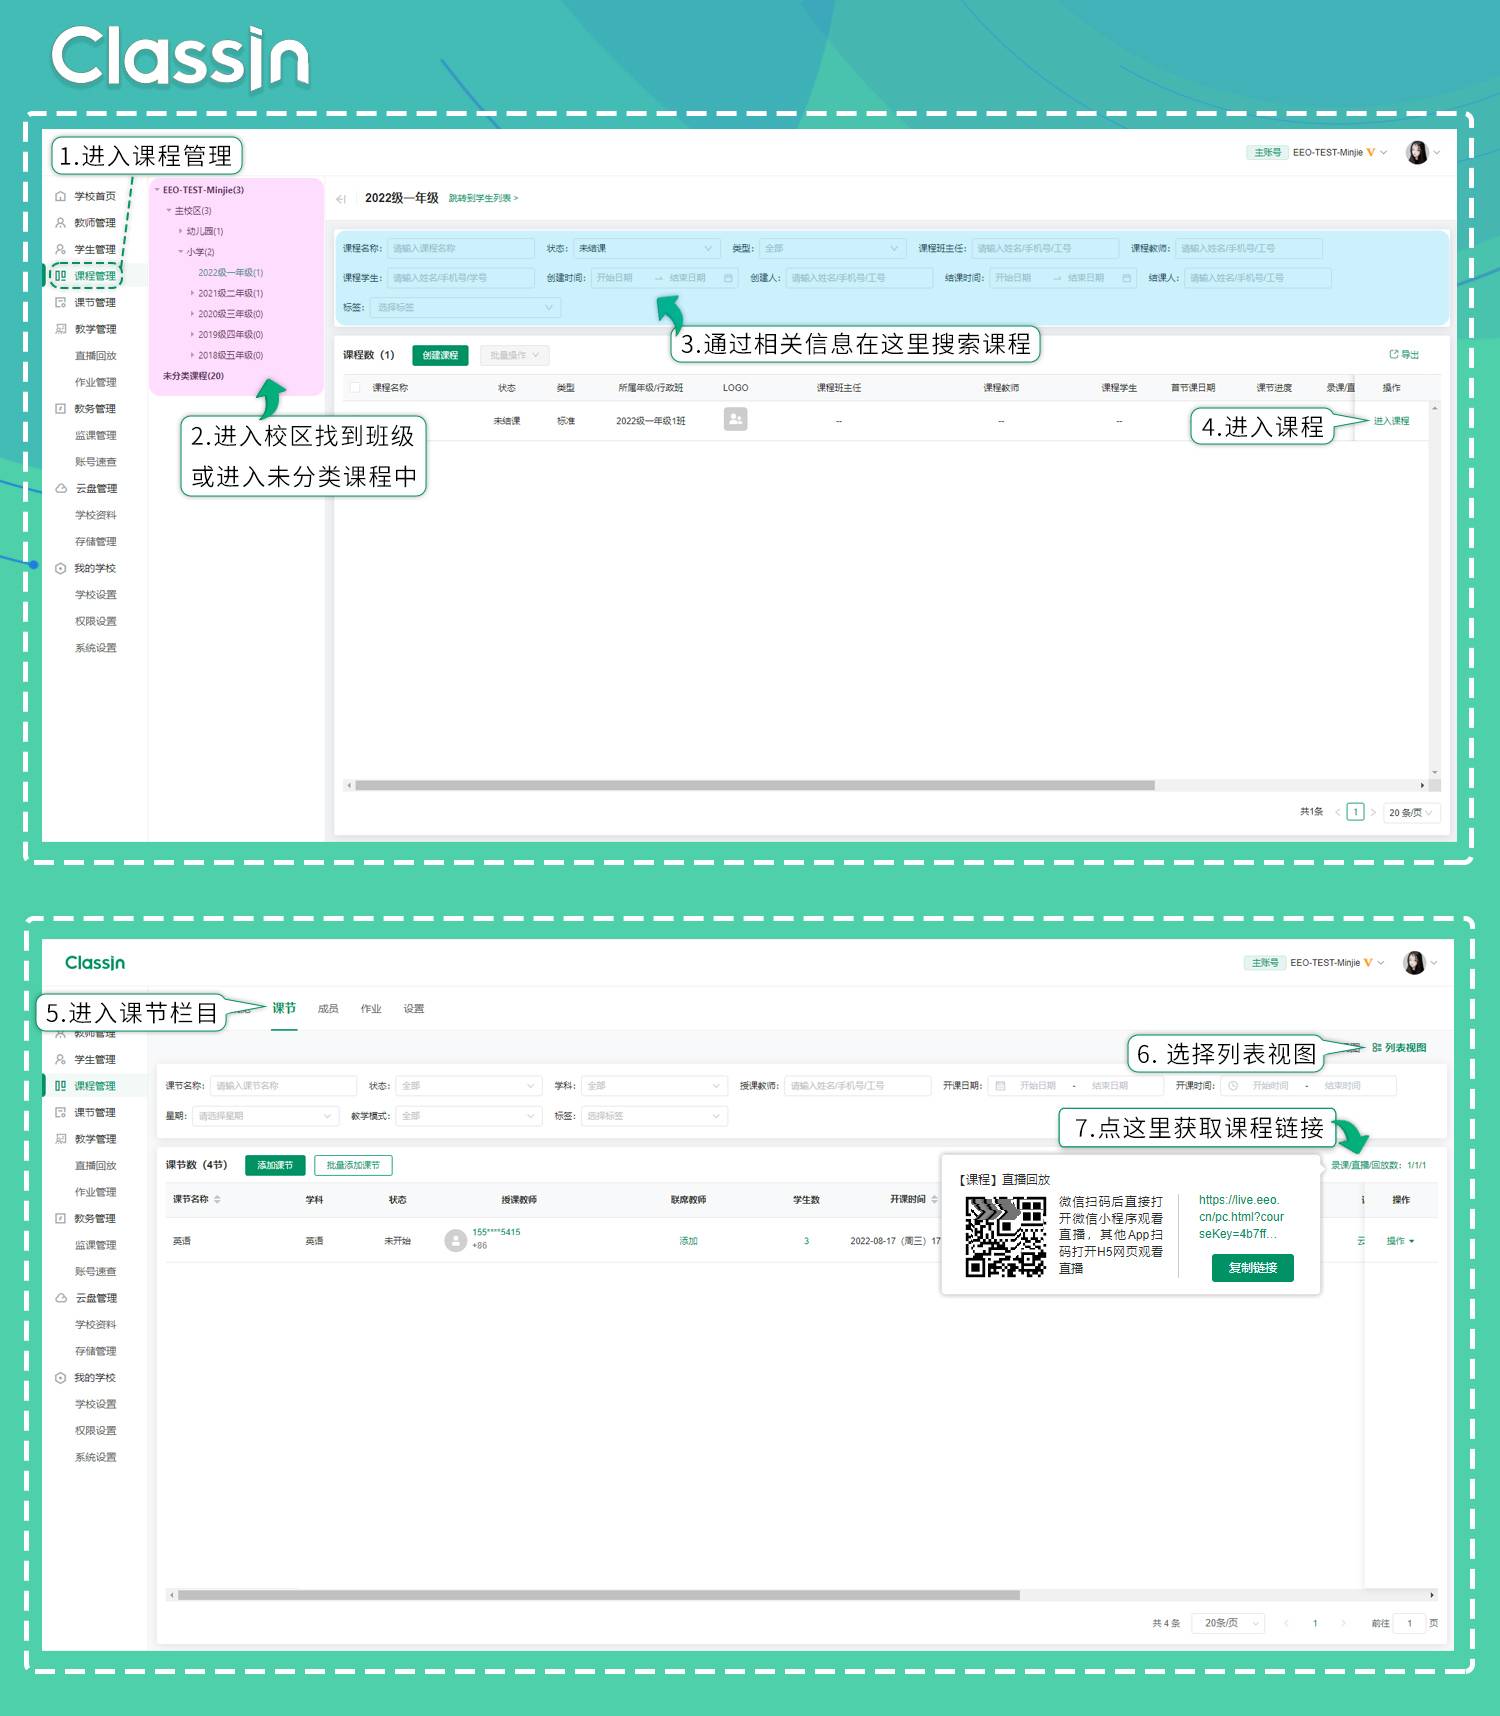Expand the 幼儿园(1) tree node

point(181,231)
